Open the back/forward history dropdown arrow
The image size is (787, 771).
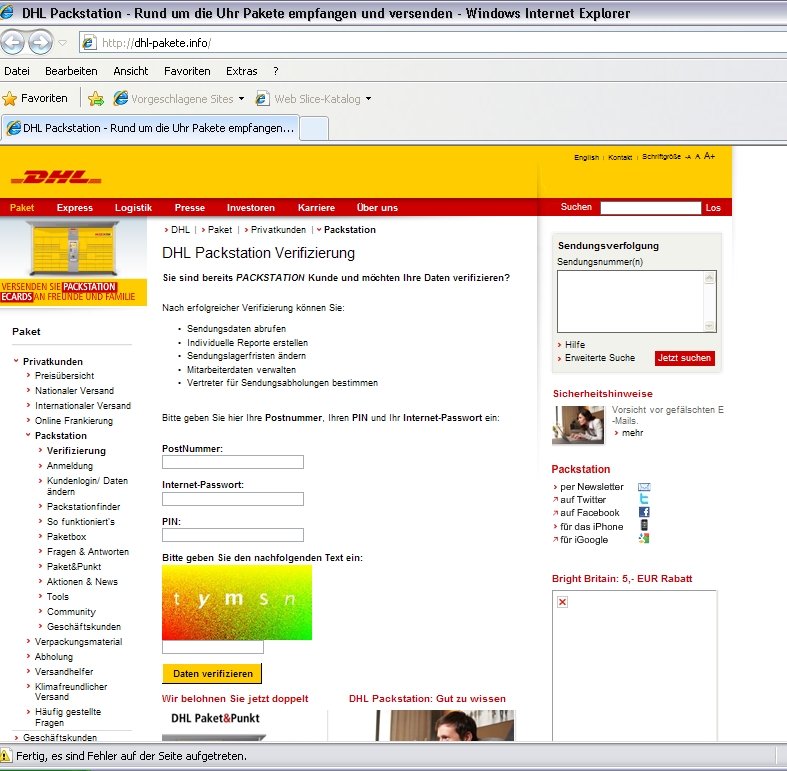point(62,43)
